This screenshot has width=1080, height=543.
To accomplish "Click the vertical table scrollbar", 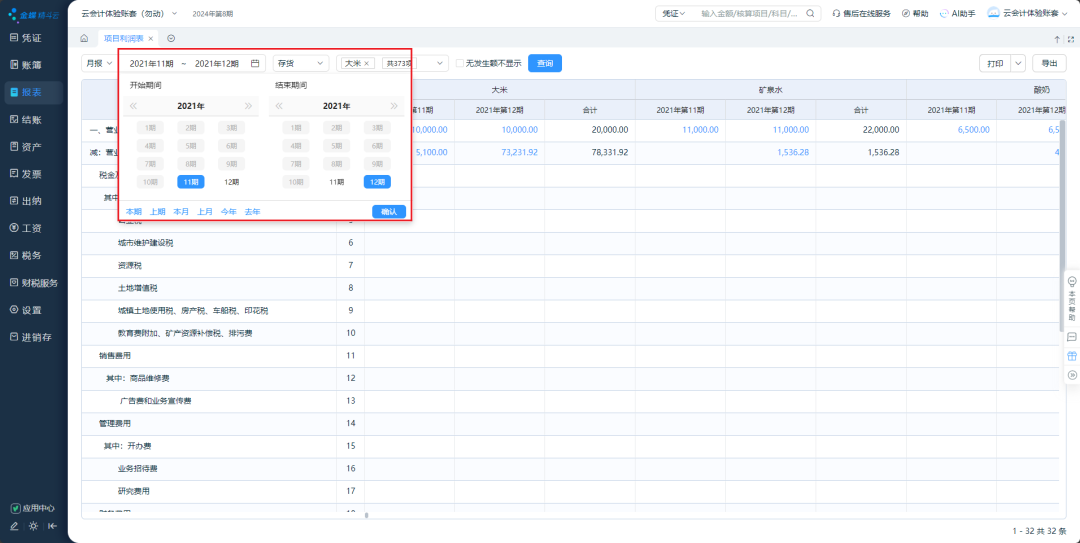I will click(x=1062, y=224).
